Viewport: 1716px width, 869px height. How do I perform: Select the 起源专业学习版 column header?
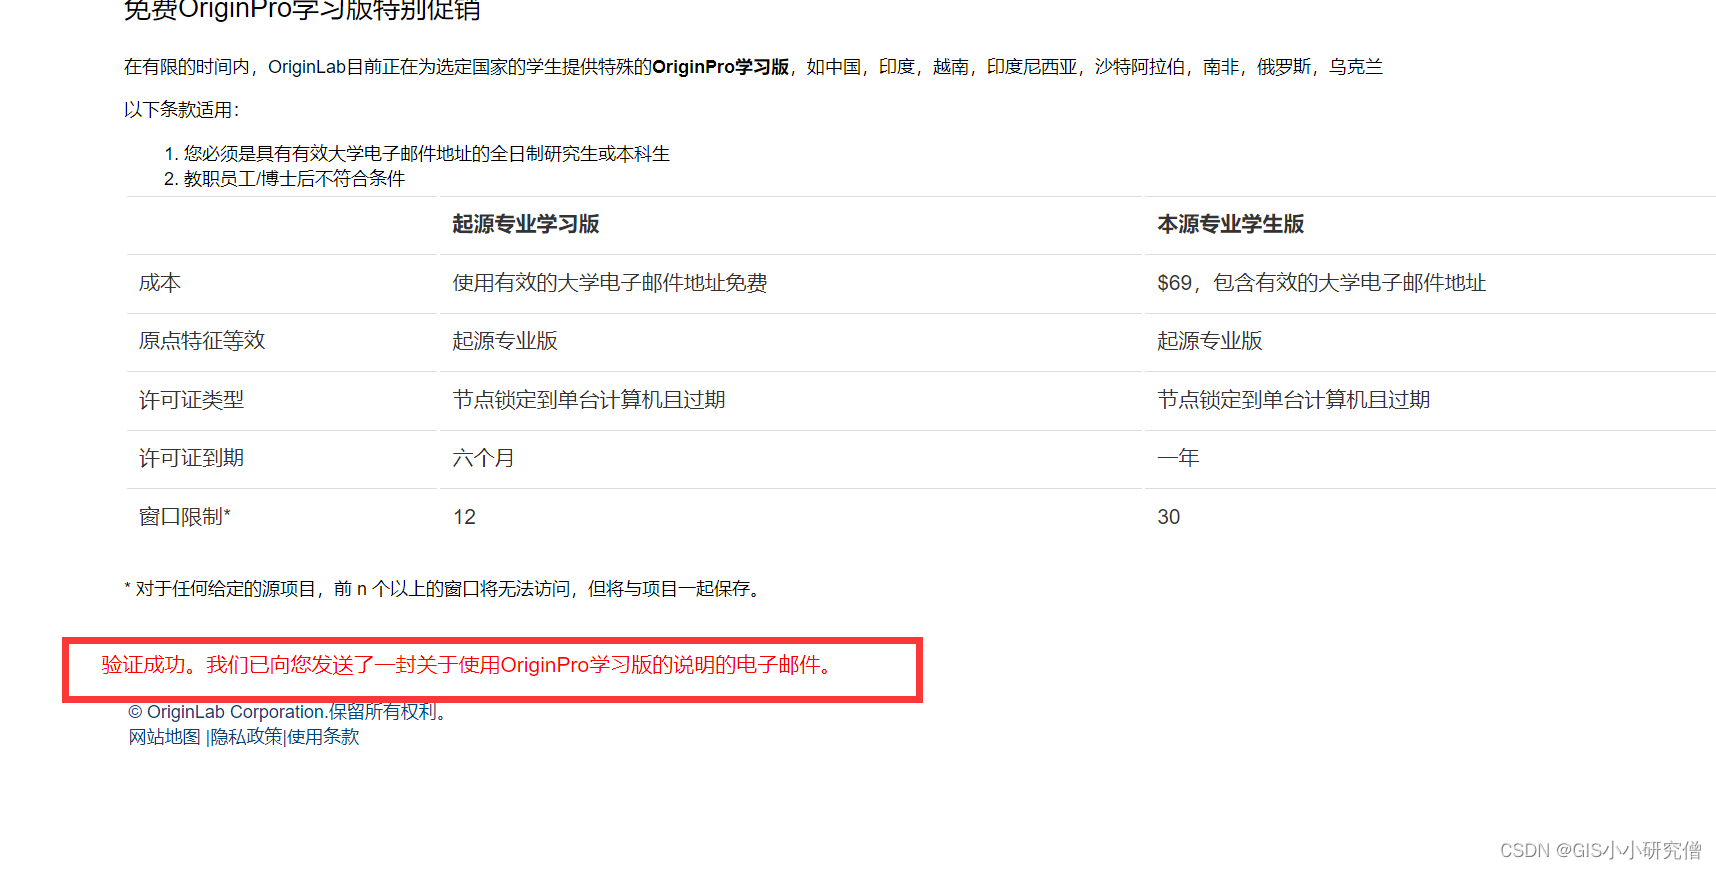pyautogui.click(x=526, y=224)
